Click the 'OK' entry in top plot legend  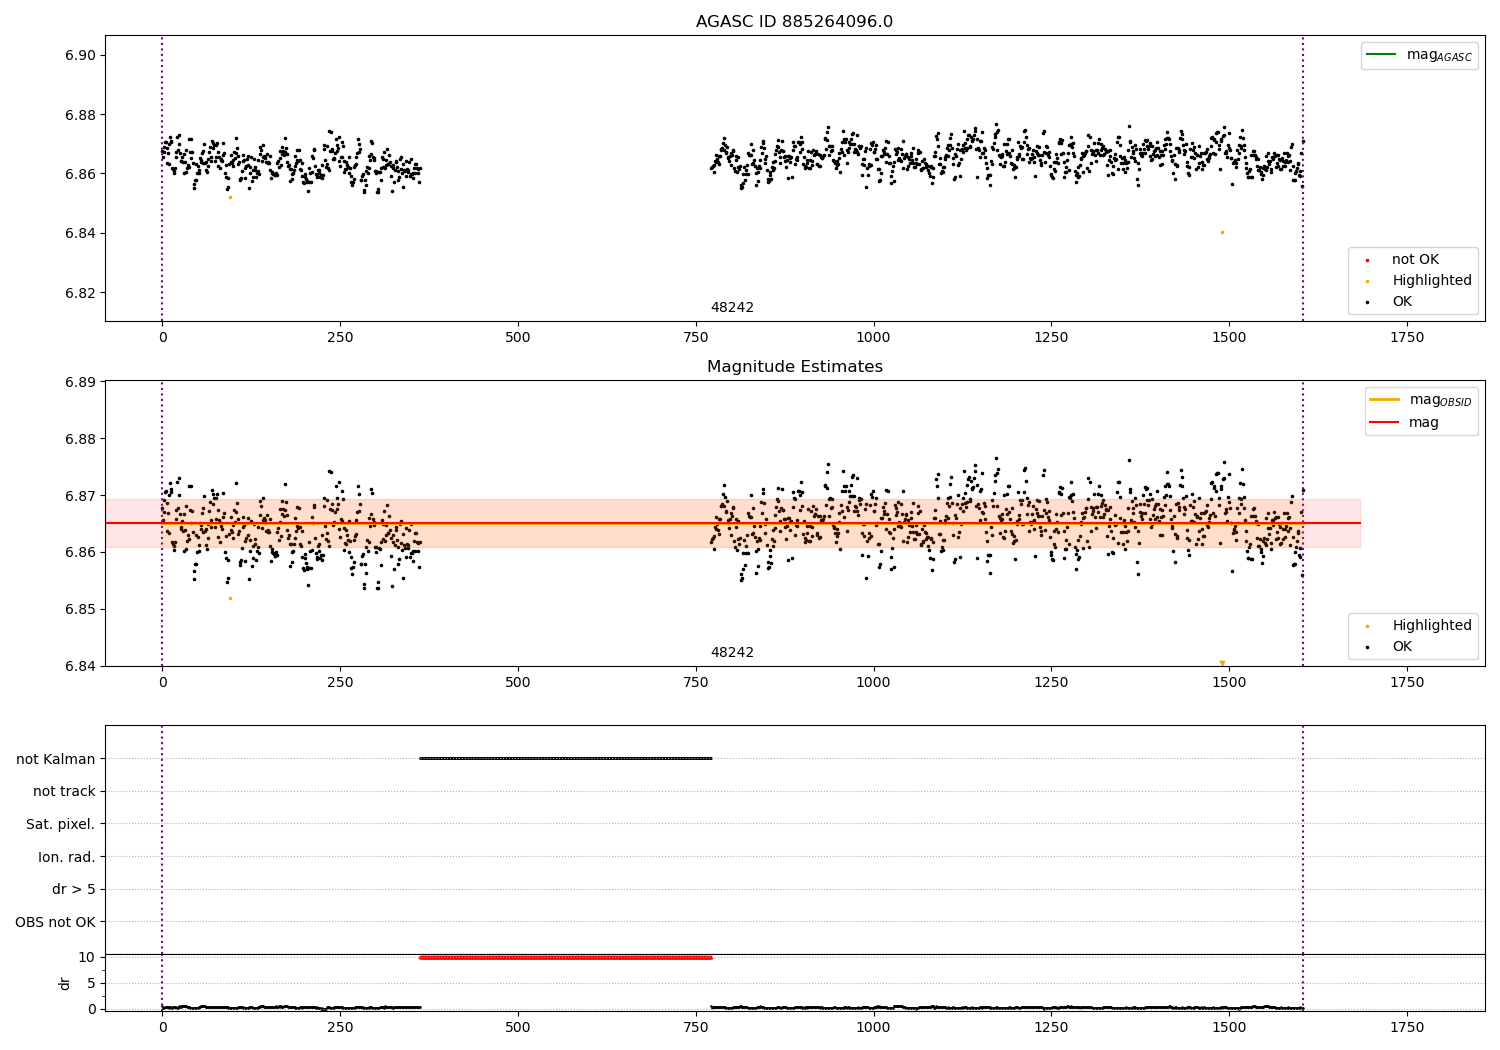[1390, 302]
